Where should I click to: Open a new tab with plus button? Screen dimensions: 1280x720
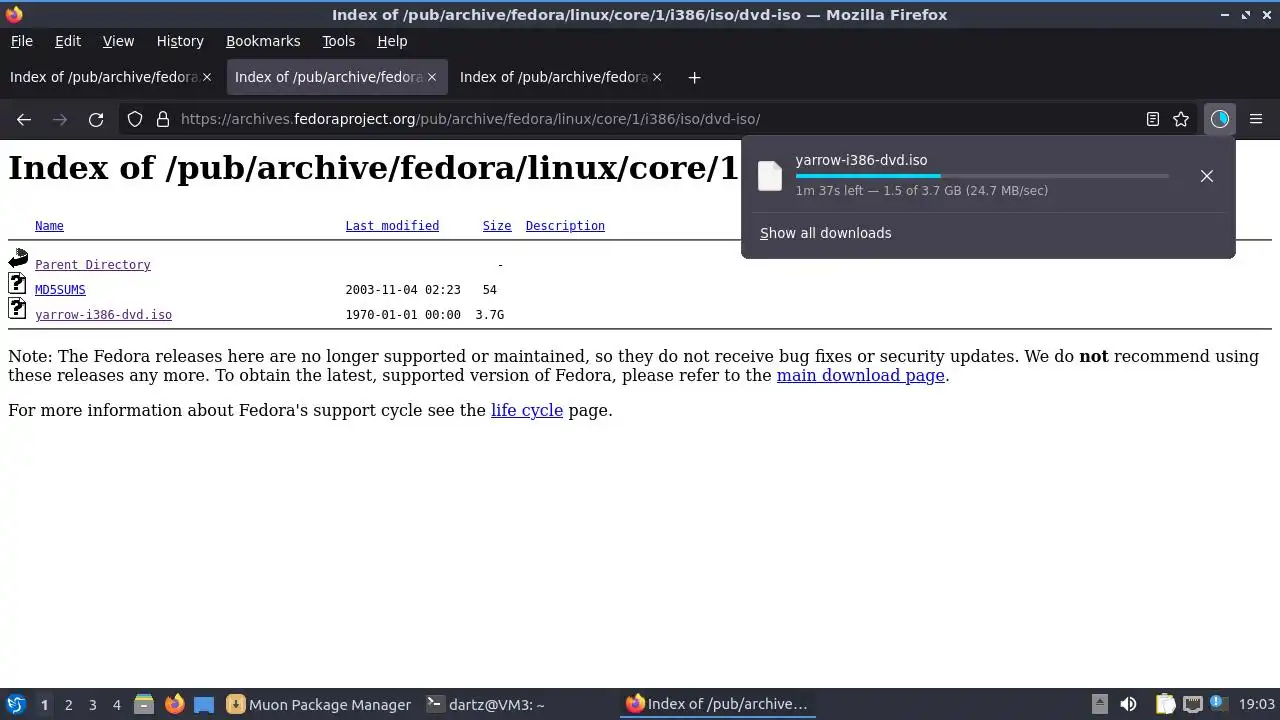tap(694, 77)
